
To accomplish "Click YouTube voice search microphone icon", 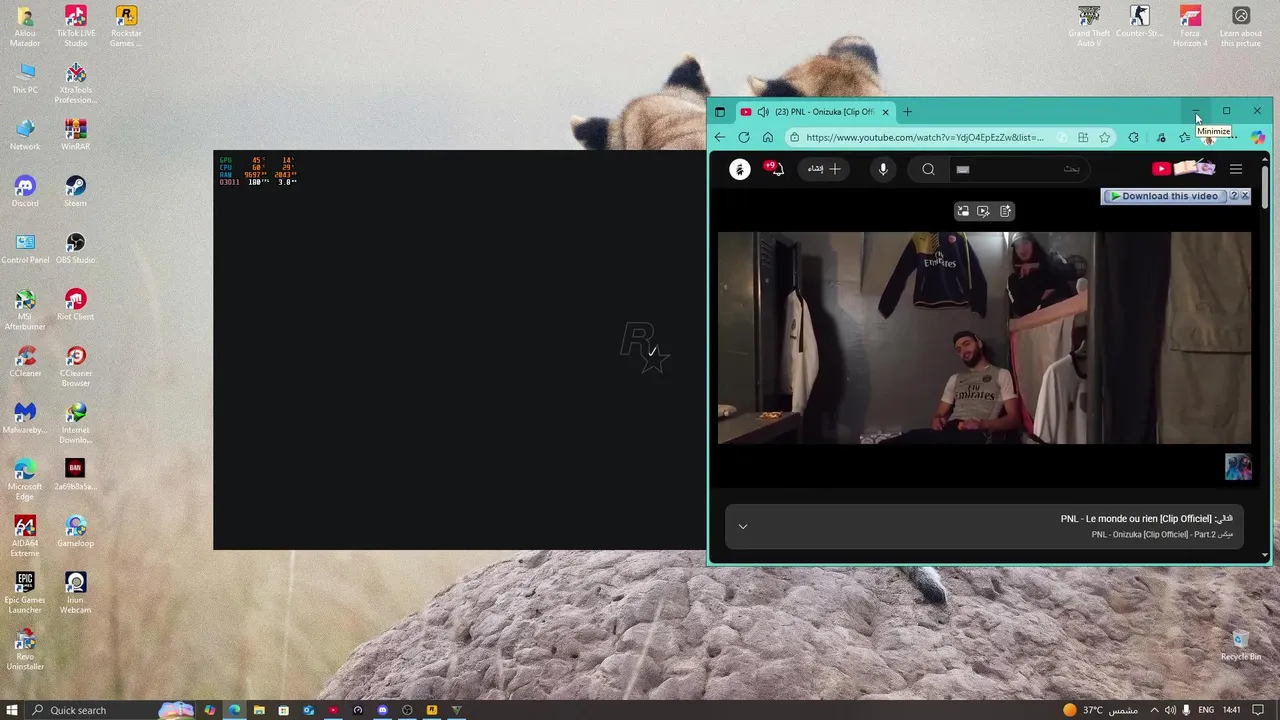I will coord(883,169).
